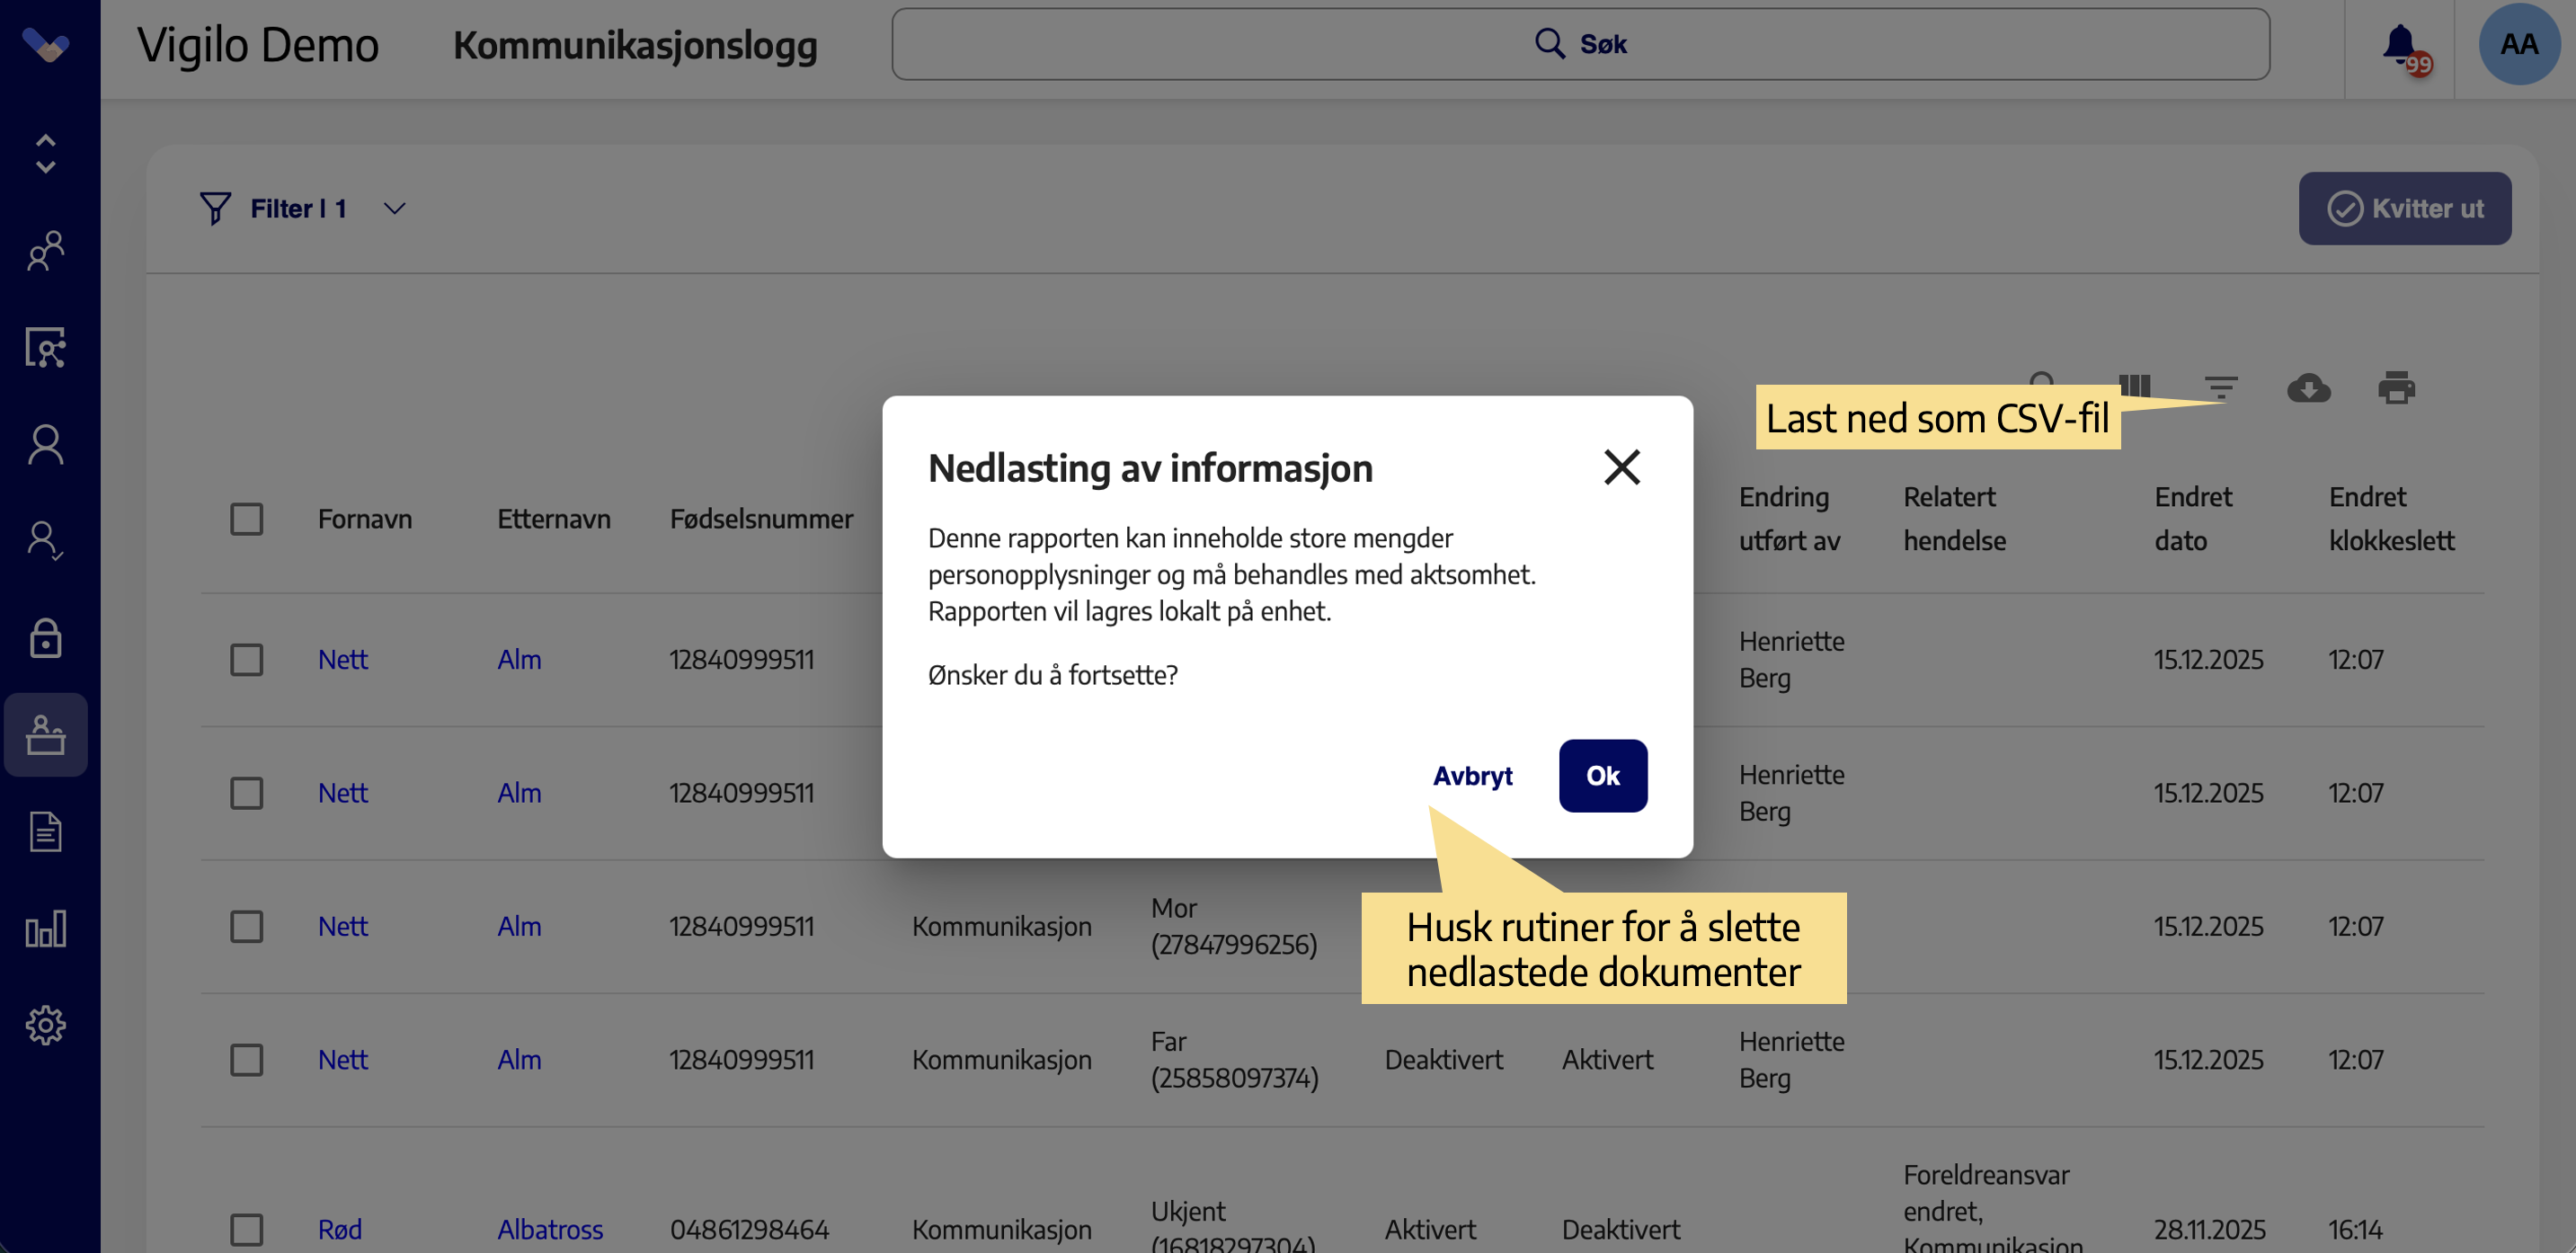Click 12840999511 in the Far row

[x=741, y=1060]
